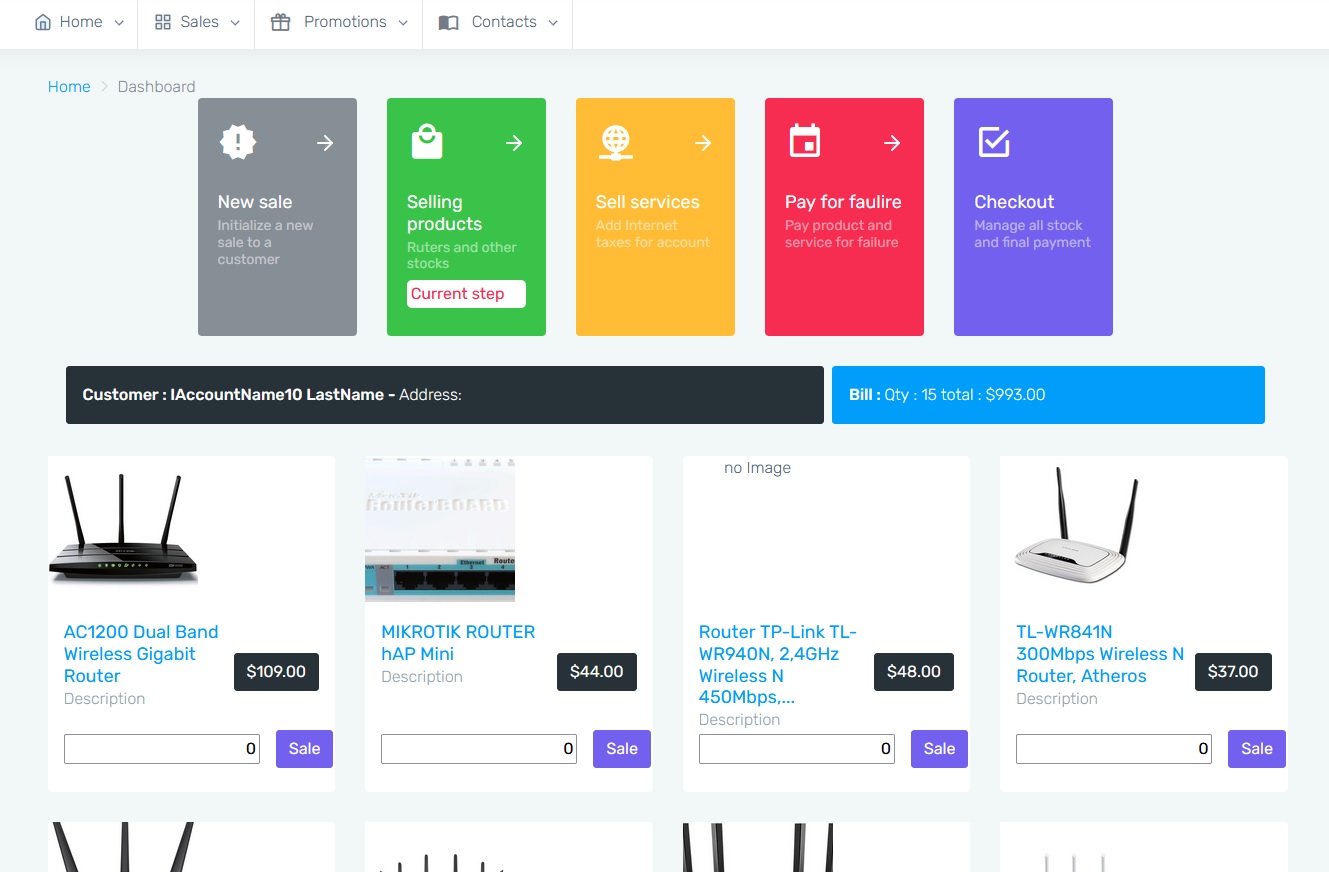Open the Promotions menu
The width and height of the screenshot is (1329, 872).
pos(339,22)
